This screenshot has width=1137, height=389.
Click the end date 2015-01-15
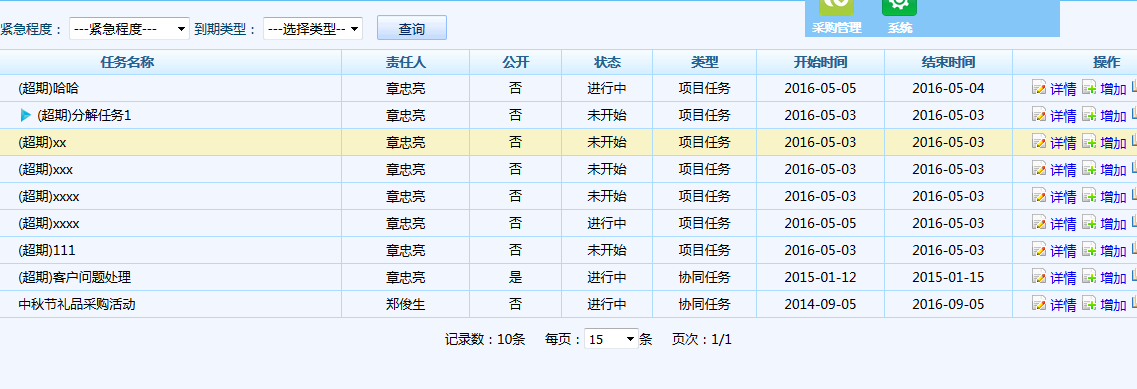pyautogui.click(x=948, y=277)
